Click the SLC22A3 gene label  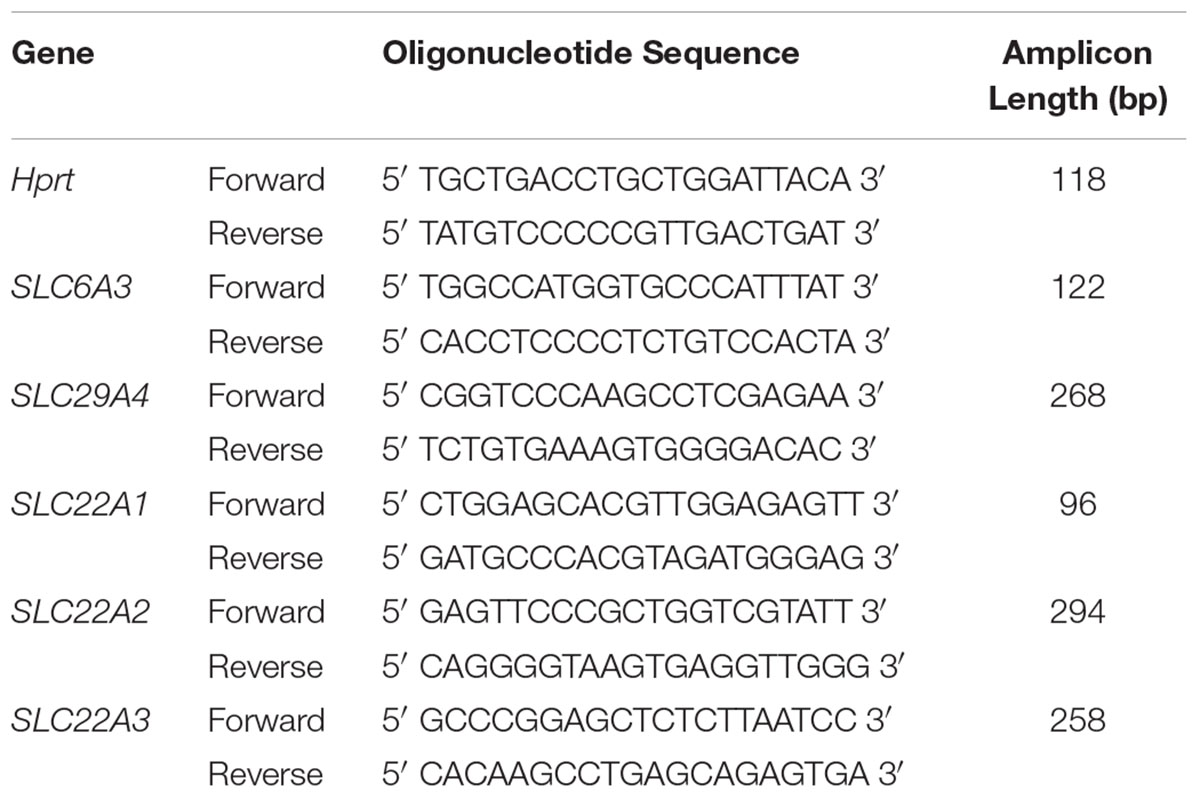coord(81,720)
